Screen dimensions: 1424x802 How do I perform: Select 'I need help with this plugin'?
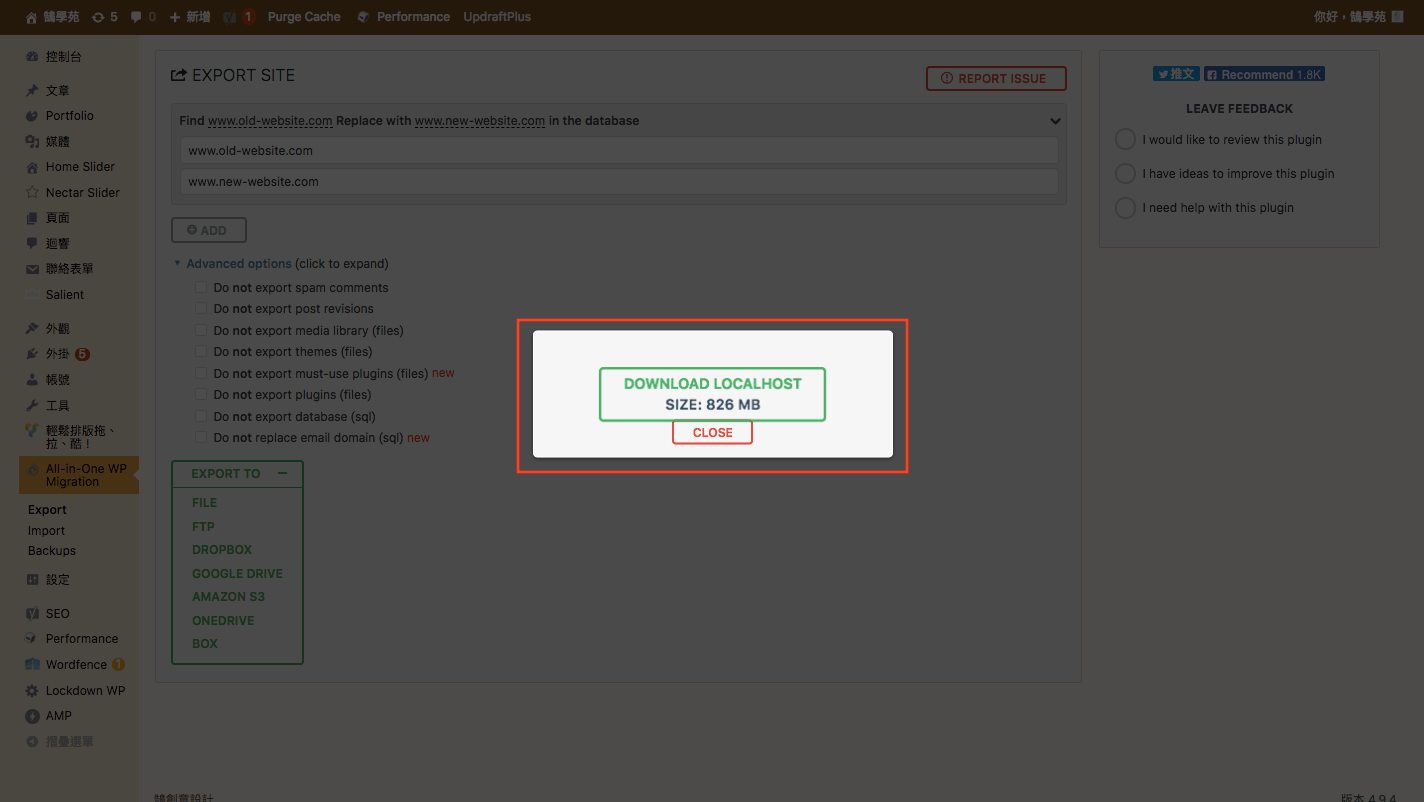(1125, 208)
